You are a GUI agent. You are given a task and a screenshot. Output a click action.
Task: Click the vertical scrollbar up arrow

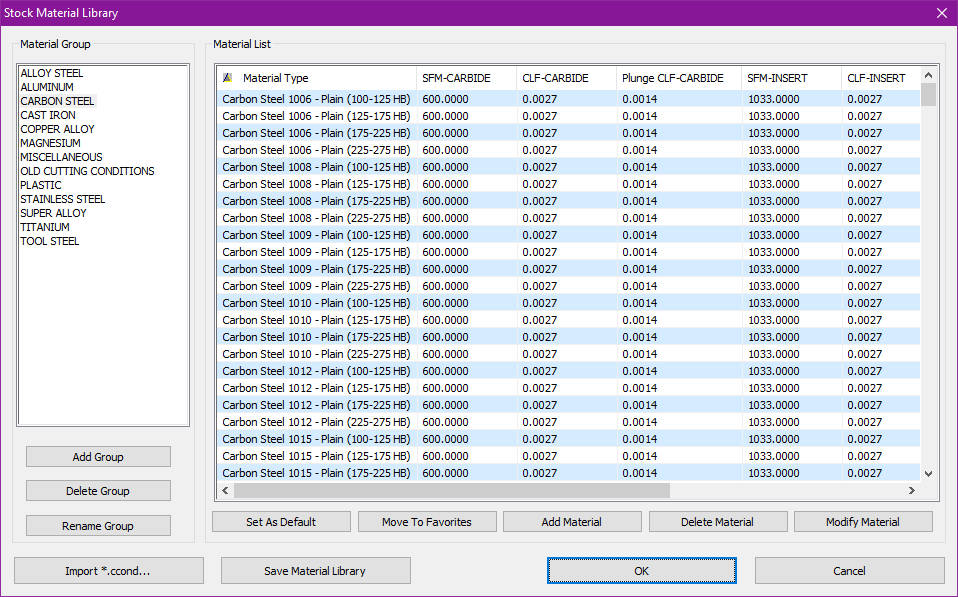coord(928,74)
